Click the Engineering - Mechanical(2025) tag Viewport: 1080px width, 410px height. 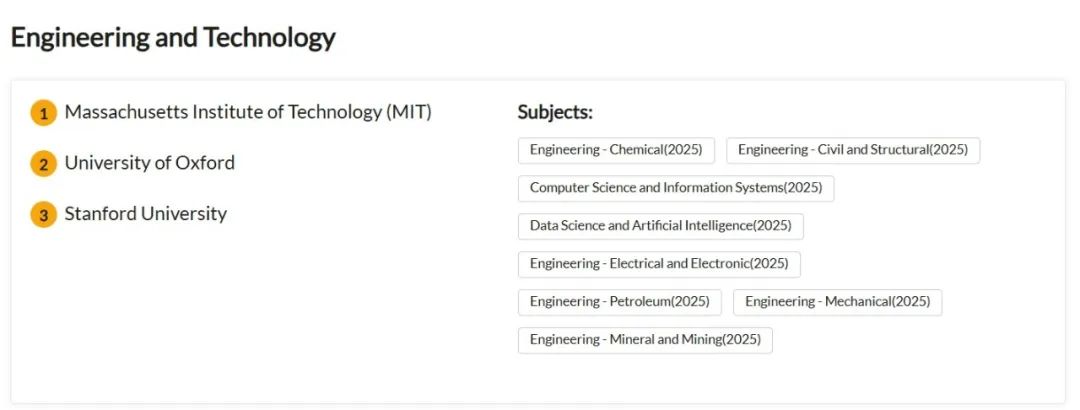click(x=838, y=301)
